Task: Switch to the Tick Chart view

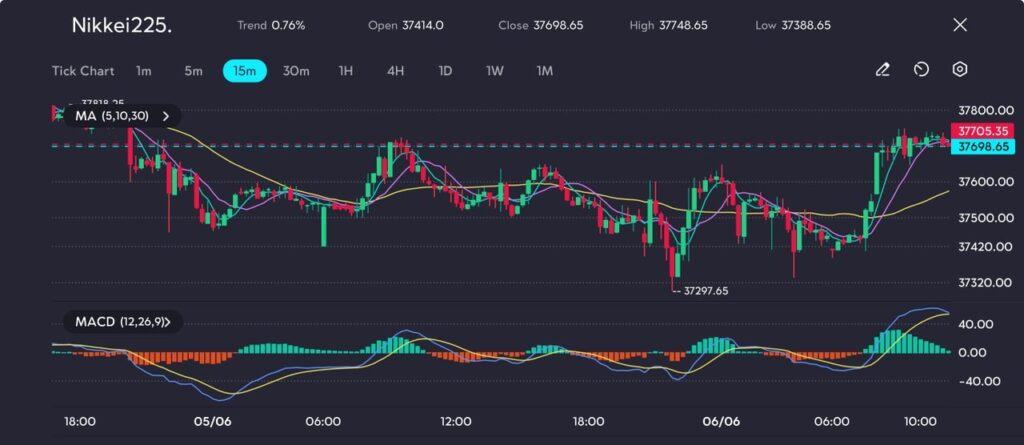Action: (83, 71)
